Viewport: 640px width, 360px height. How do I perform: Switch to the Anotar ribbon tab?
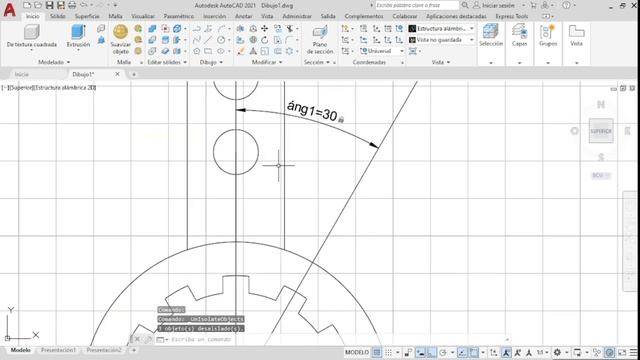pyautogui.click(x=244, y=16)
